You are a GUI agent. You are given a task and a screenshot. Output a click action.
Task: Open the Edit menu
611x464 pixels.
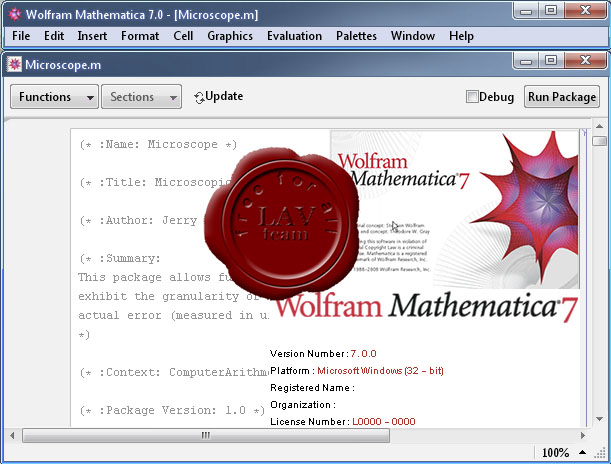tap(54, 36)
